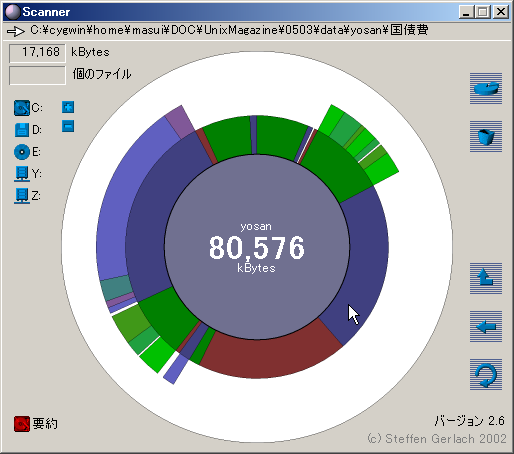Click the 17,168 kBytes size field
This screenshot has height=454, width=514.
click(x=37, y=53)
